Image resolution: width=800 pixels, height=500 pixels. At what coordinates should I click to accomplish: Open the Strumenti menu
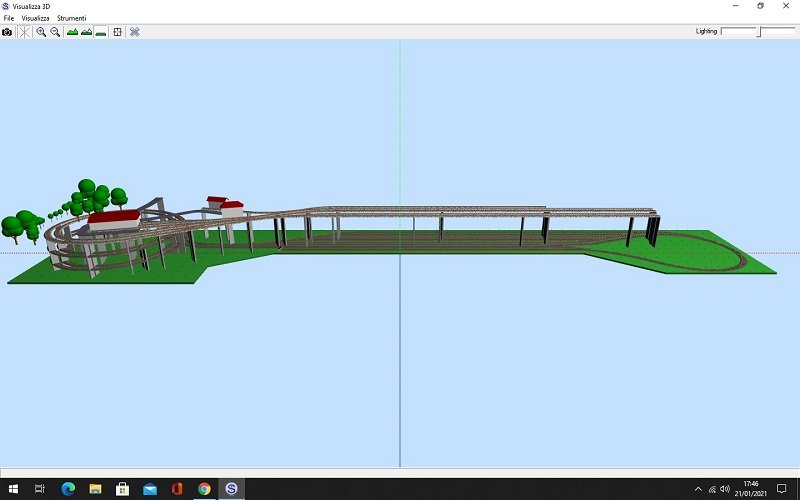[x=71, y=19]
